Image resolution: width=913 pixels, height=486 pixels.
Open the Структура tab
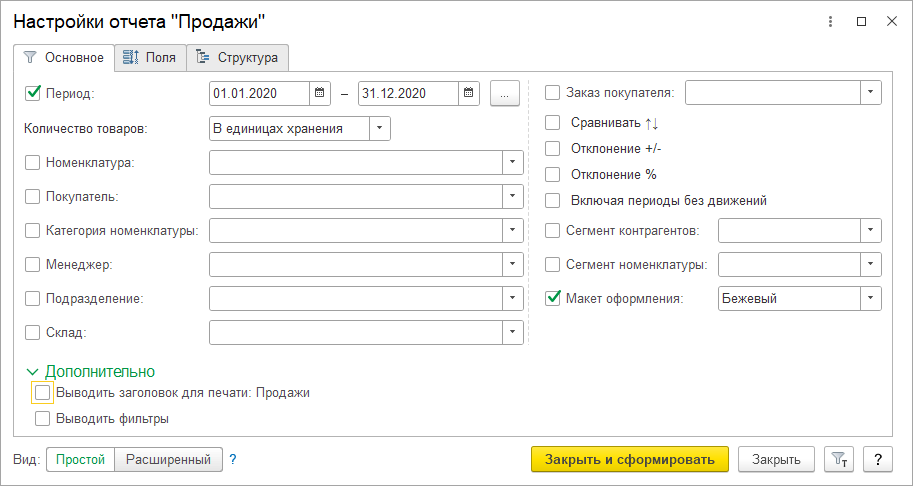[x=237, y=57]
